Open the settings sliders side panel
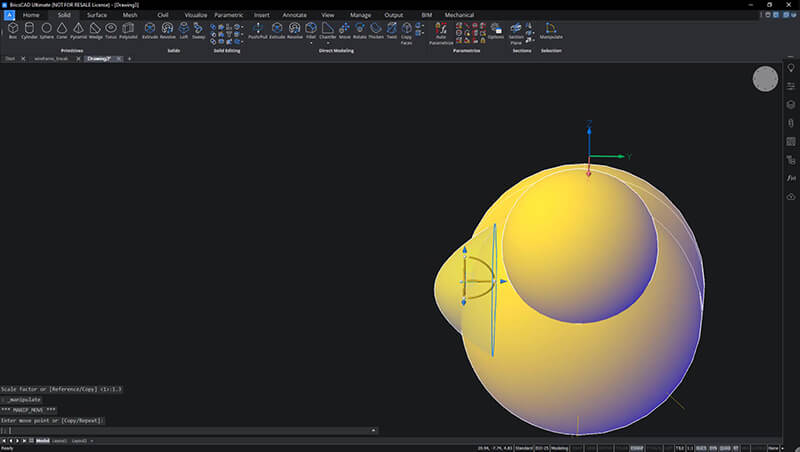This screenshot has height=452, width=800. point(791,86)
